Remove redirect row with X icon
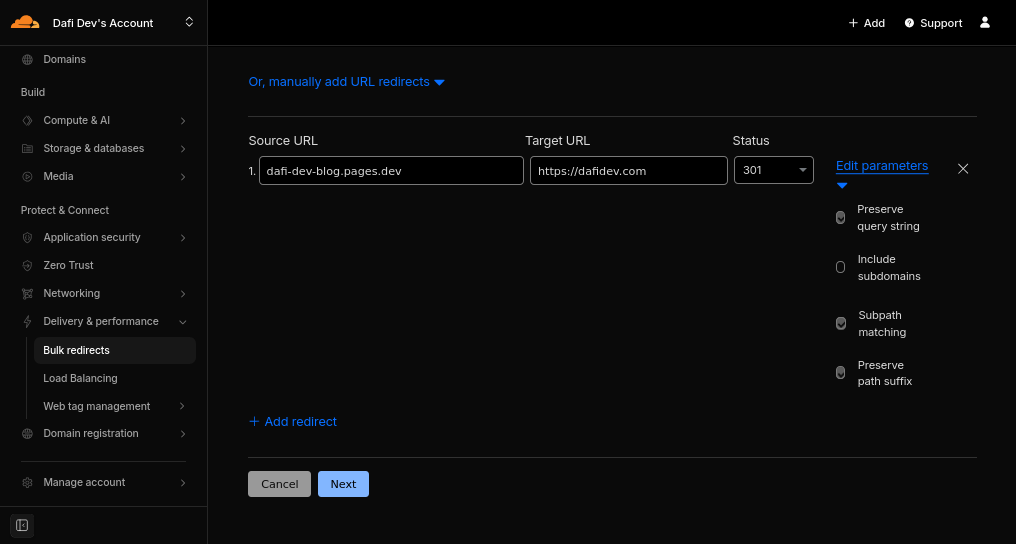Screen dimensions: 1016x544 pyautogui.click(x=963, y=168)
